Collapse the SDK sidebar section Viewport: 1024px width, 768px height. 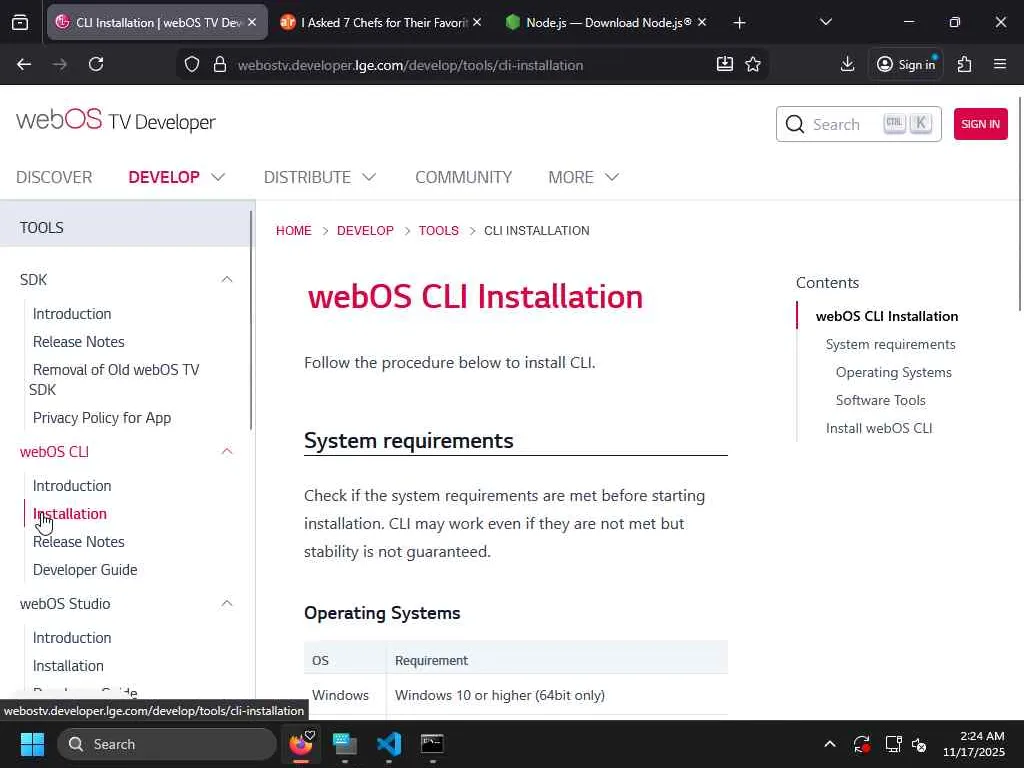(227, 280)
